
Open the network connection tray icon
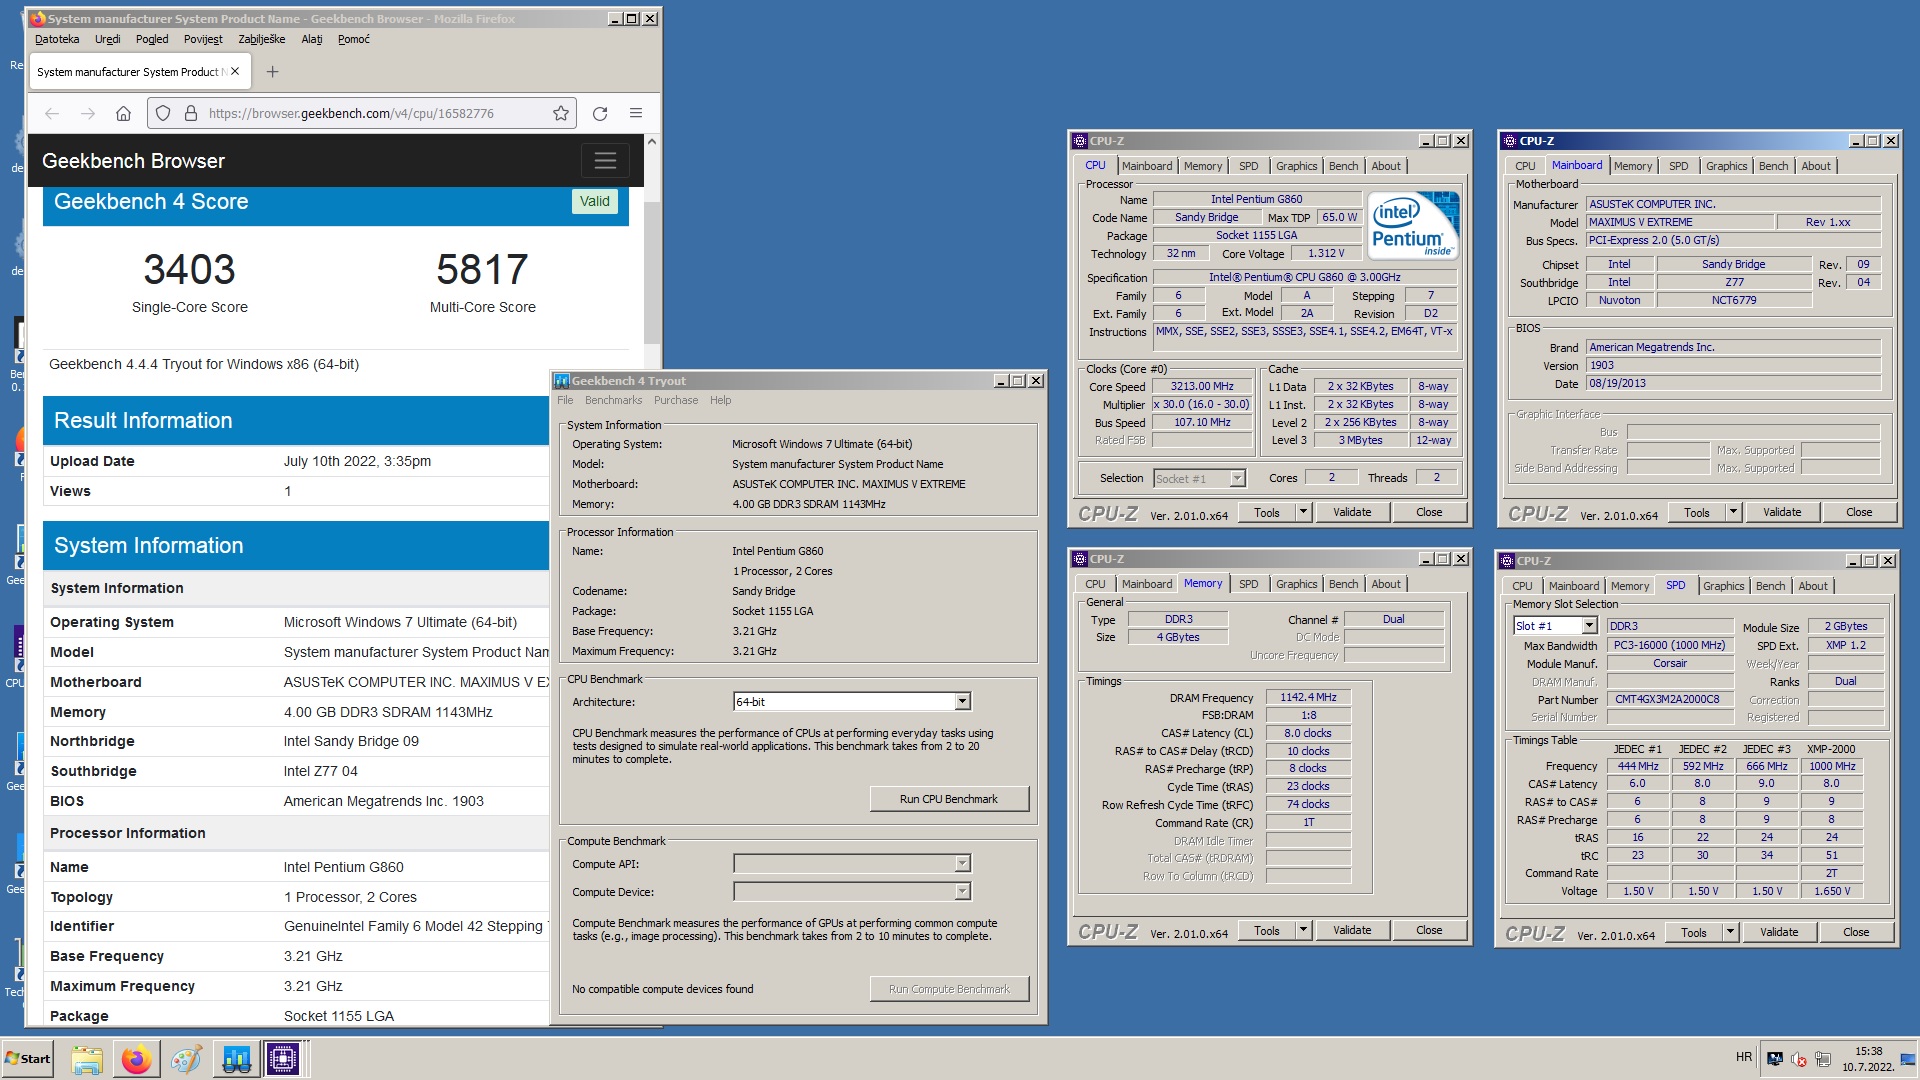[1822, 1059]
